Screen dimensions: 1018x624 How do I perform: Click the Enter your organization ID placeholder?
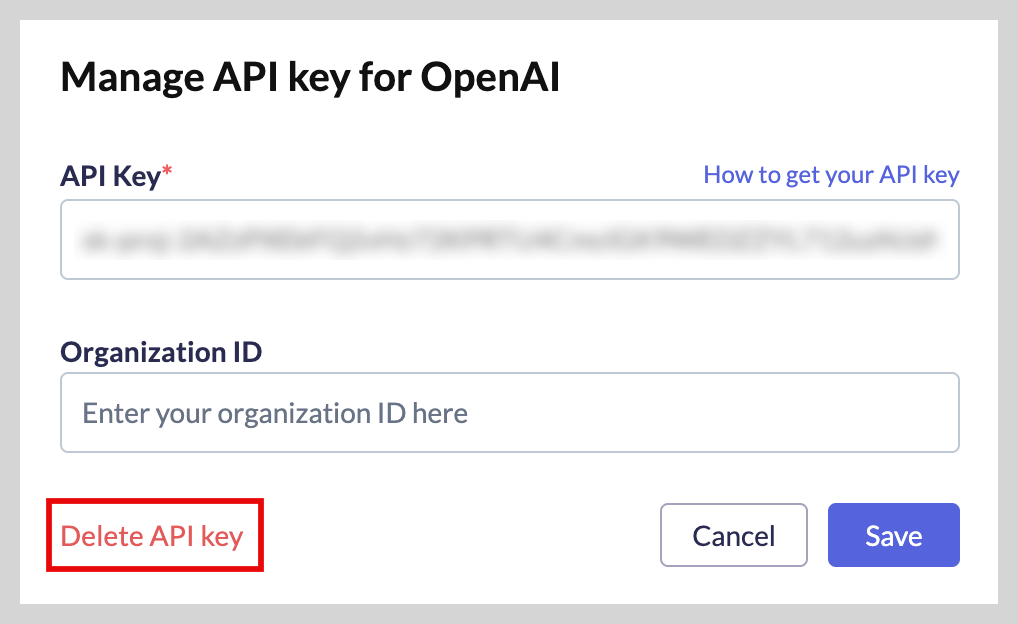click(275, 414)
